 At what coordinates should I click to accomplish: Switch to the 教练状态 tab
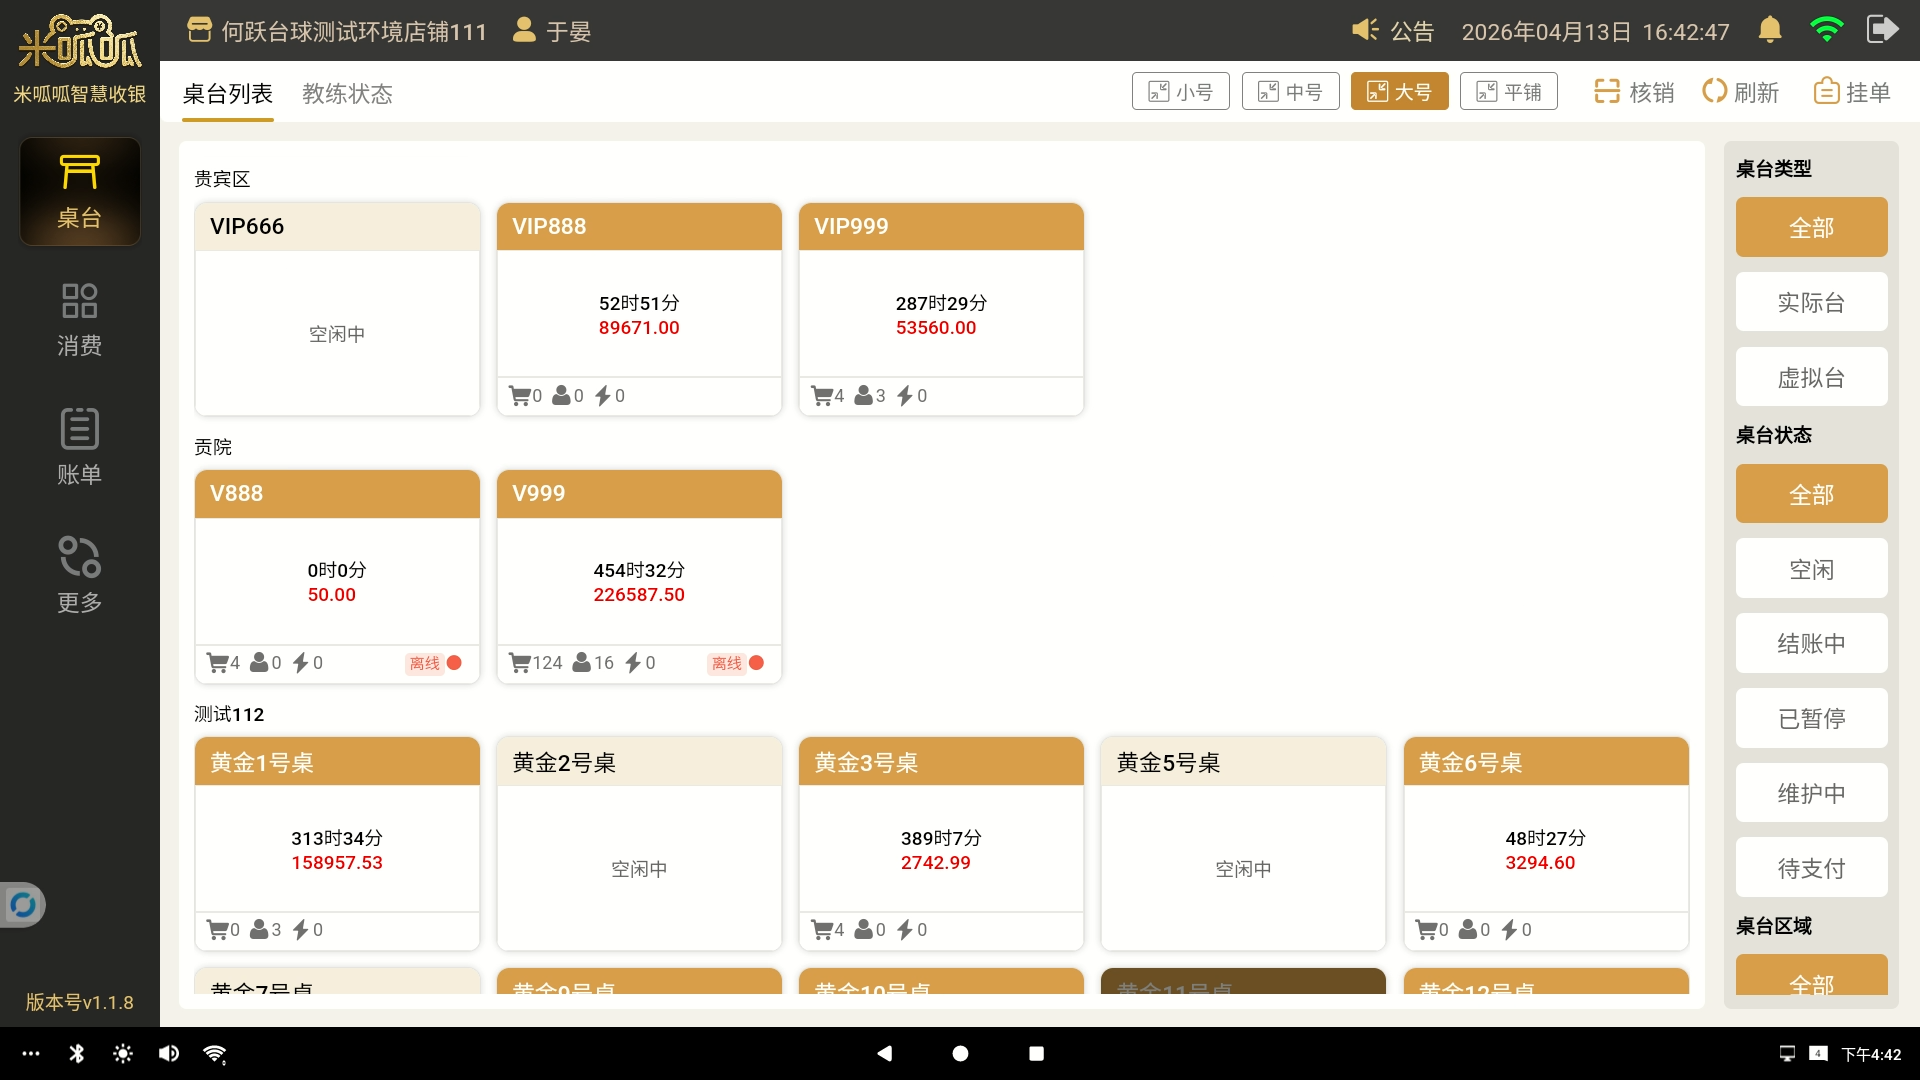(347, 94)
